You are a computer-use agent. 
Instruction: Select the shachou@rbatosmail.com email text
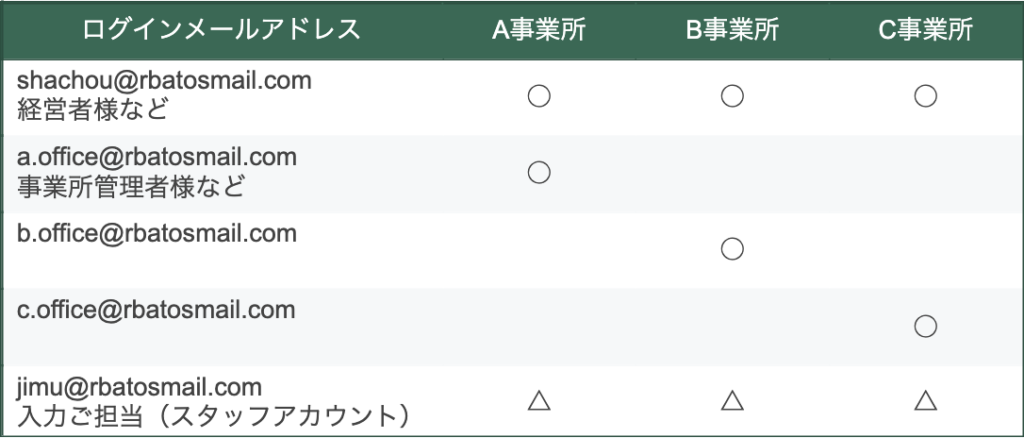coord(165,81)
